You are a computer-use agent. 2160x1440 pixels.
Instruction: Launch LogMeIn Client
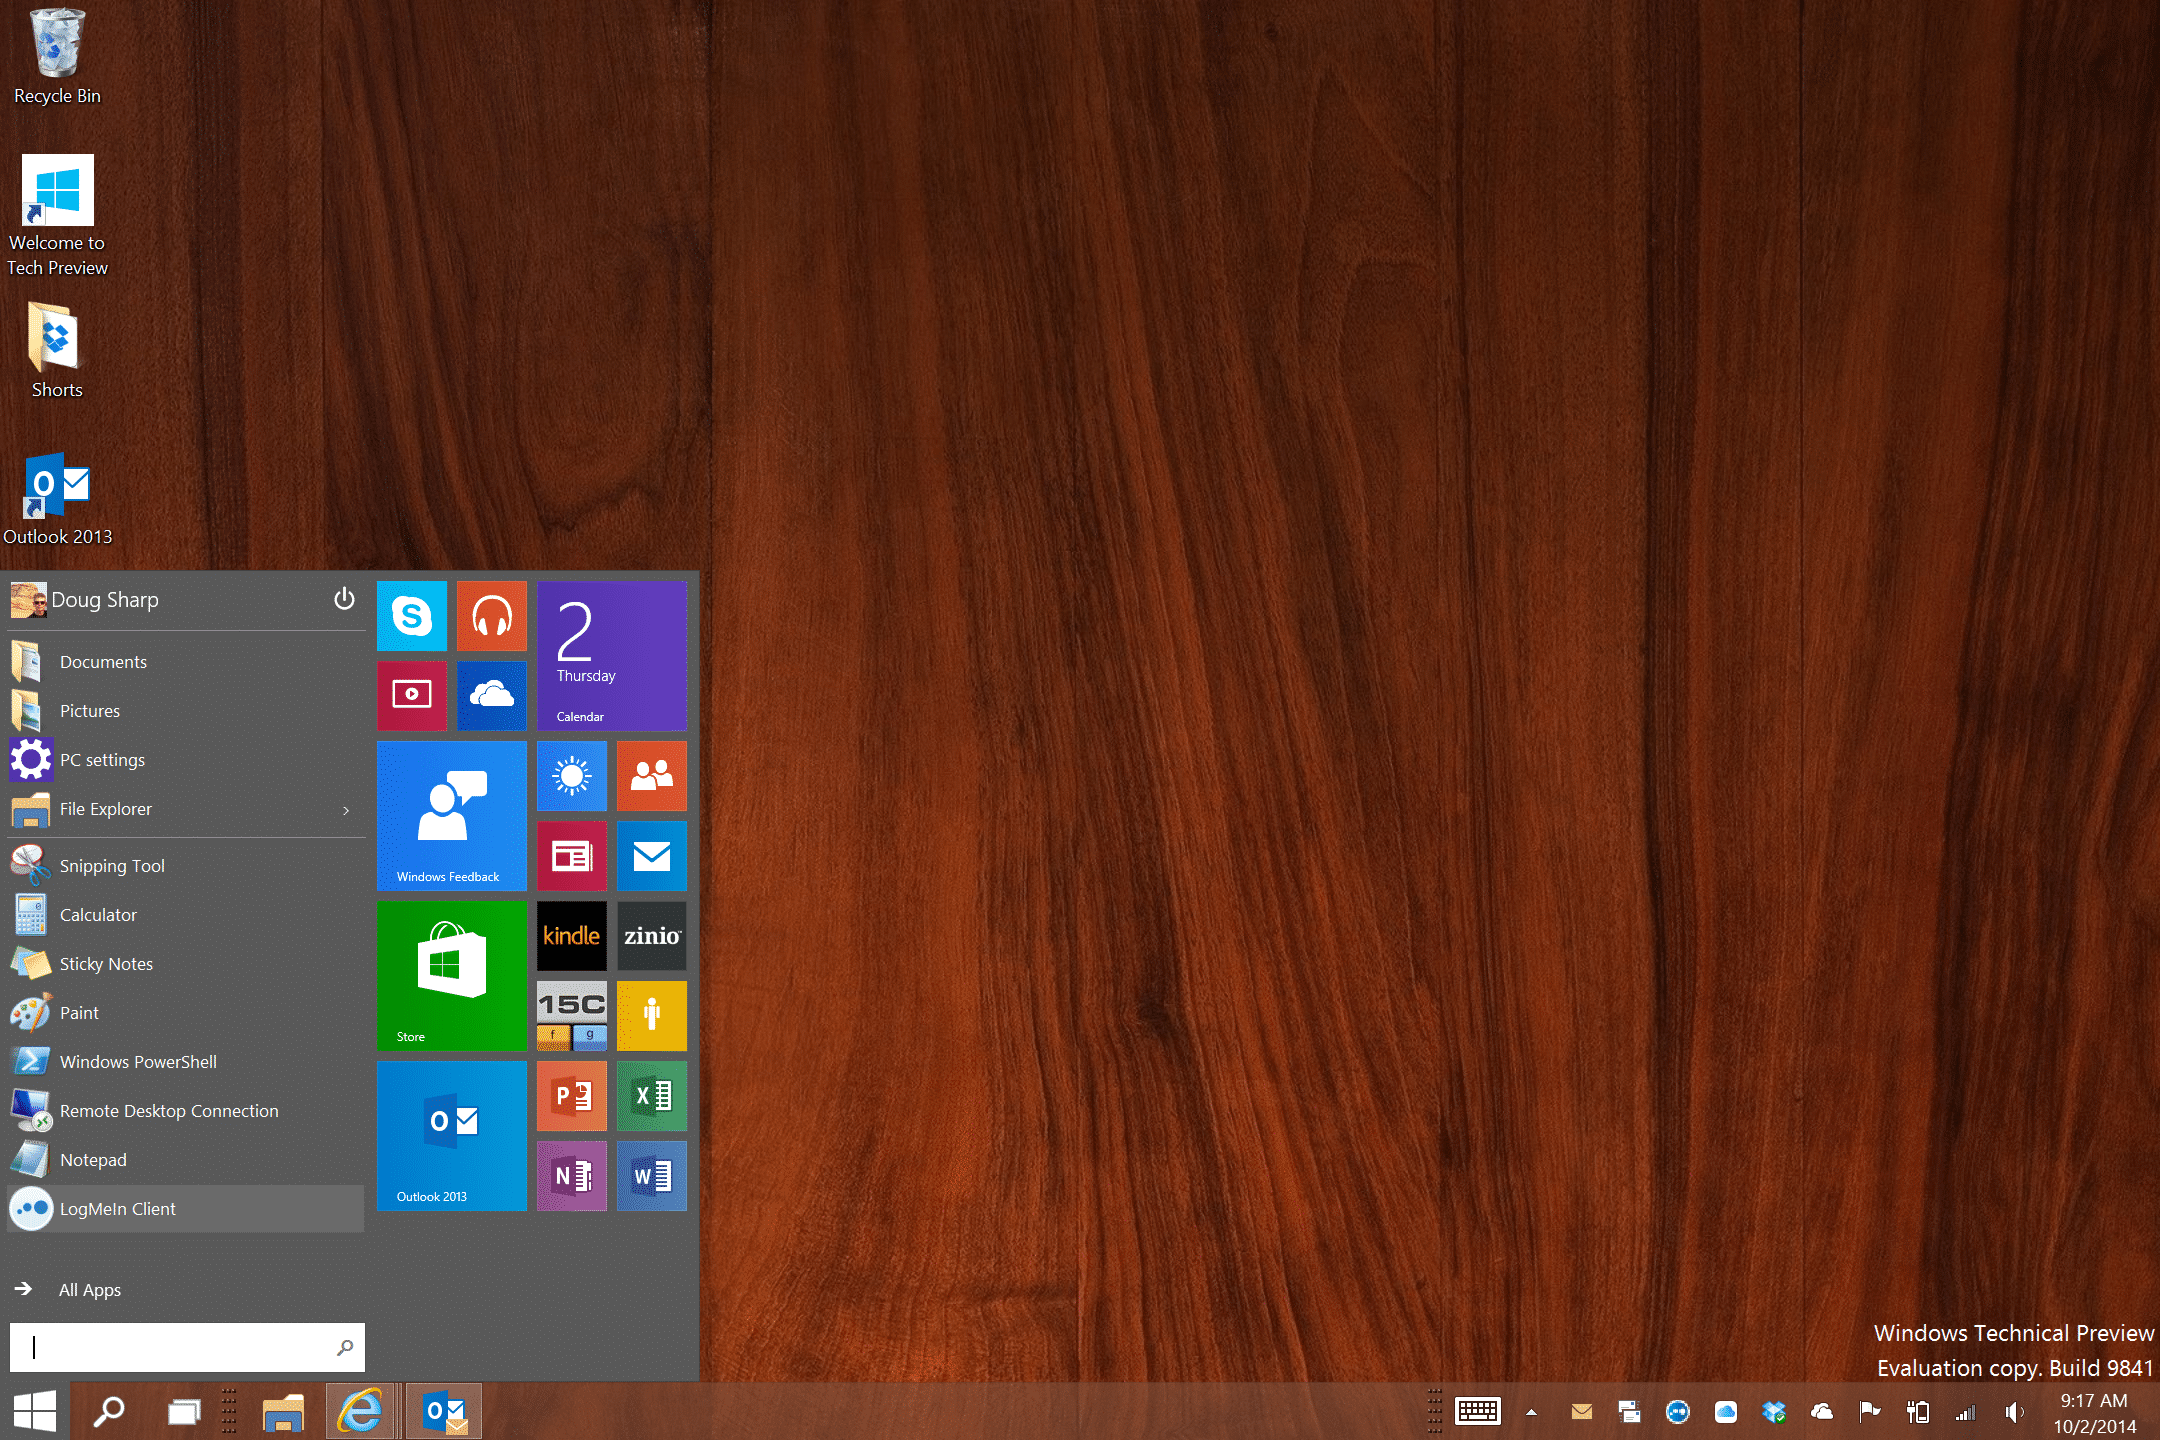pyautogui.click(x=186, y=1209)
